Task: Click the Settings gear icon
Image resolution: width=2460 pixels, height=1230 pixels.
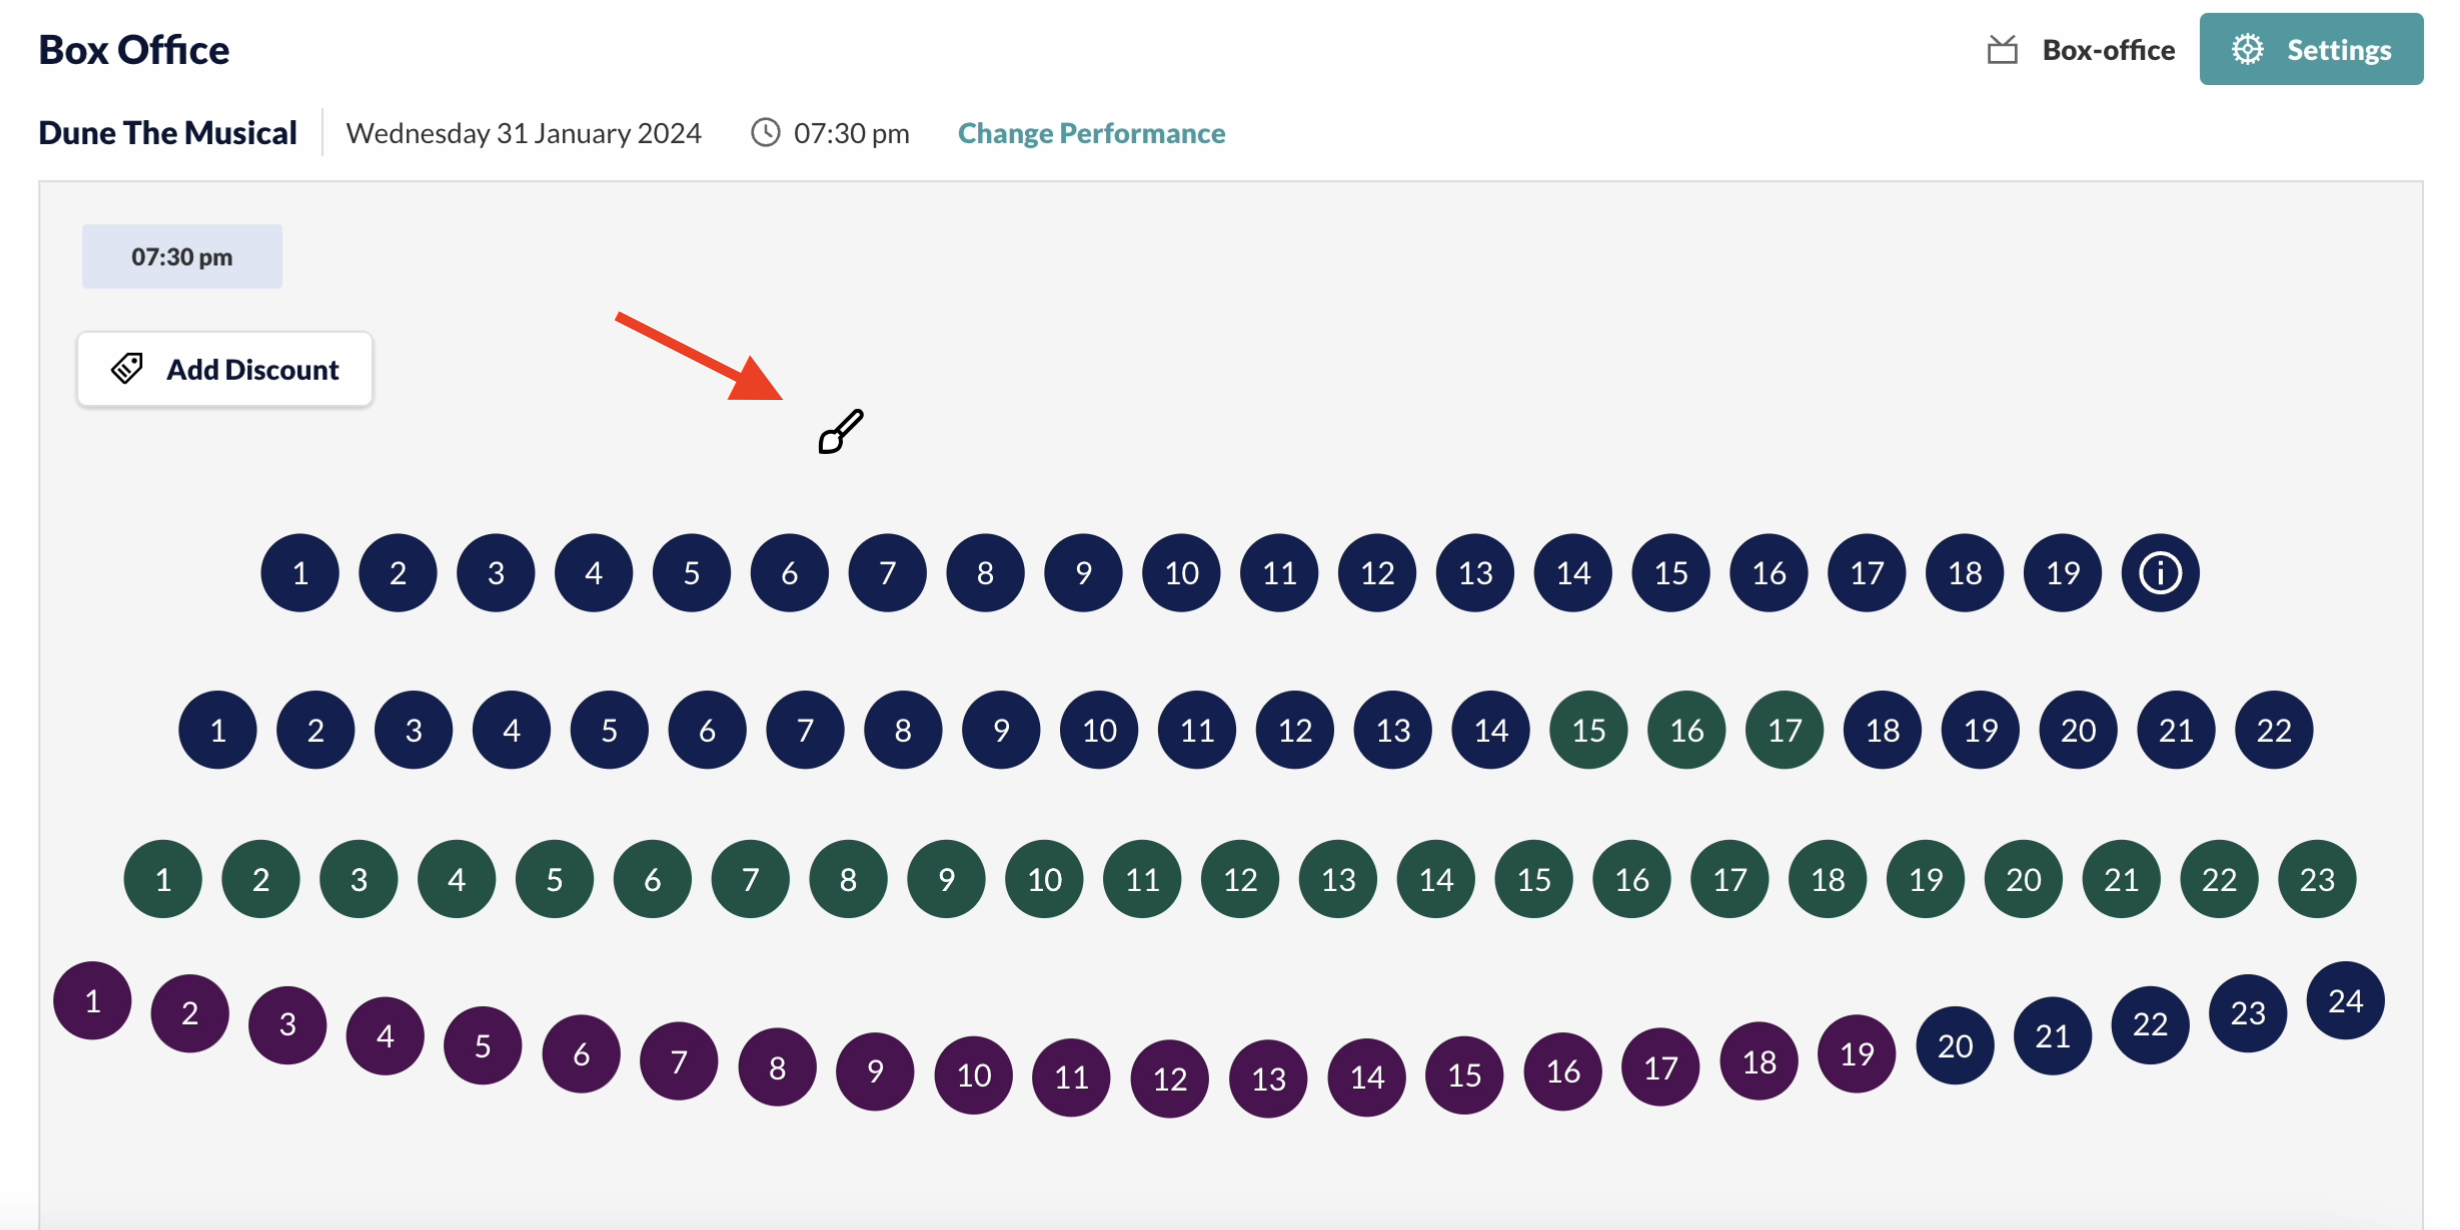Action: pyautogui.click(x=2247, y=49)
